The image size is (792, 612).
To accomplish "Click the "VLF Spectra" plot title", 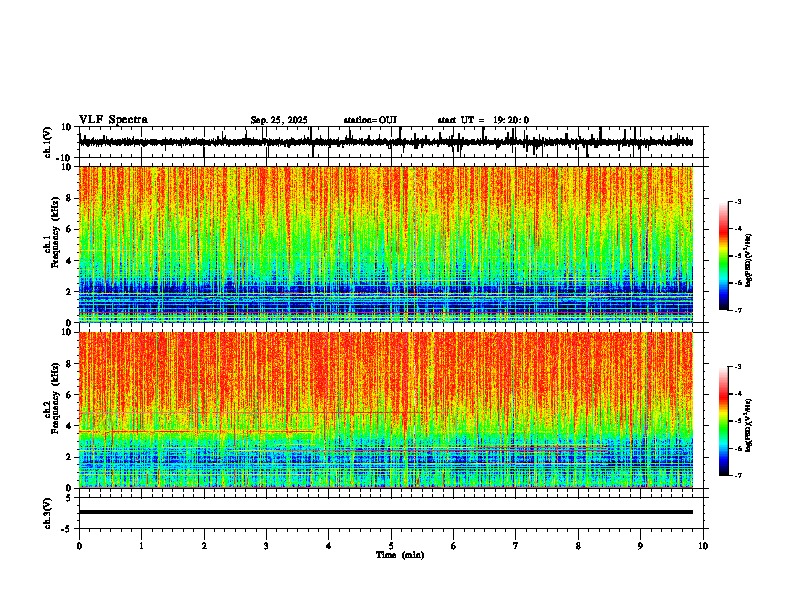I will pos(113,120).
